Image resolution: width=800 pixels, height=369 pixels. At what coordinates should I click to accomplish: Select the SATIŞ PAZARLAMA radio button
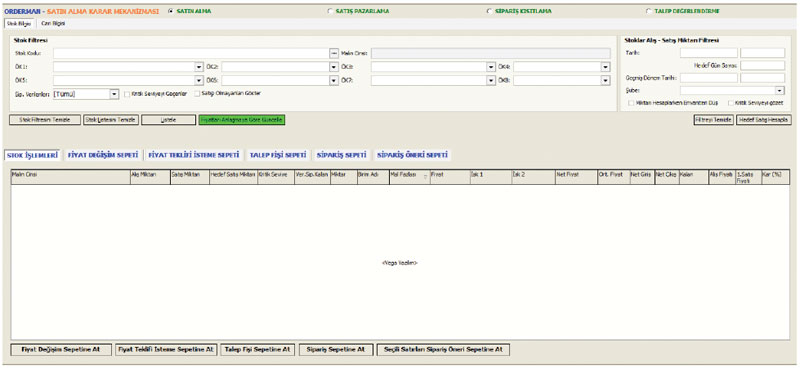[x=330, y=11]
